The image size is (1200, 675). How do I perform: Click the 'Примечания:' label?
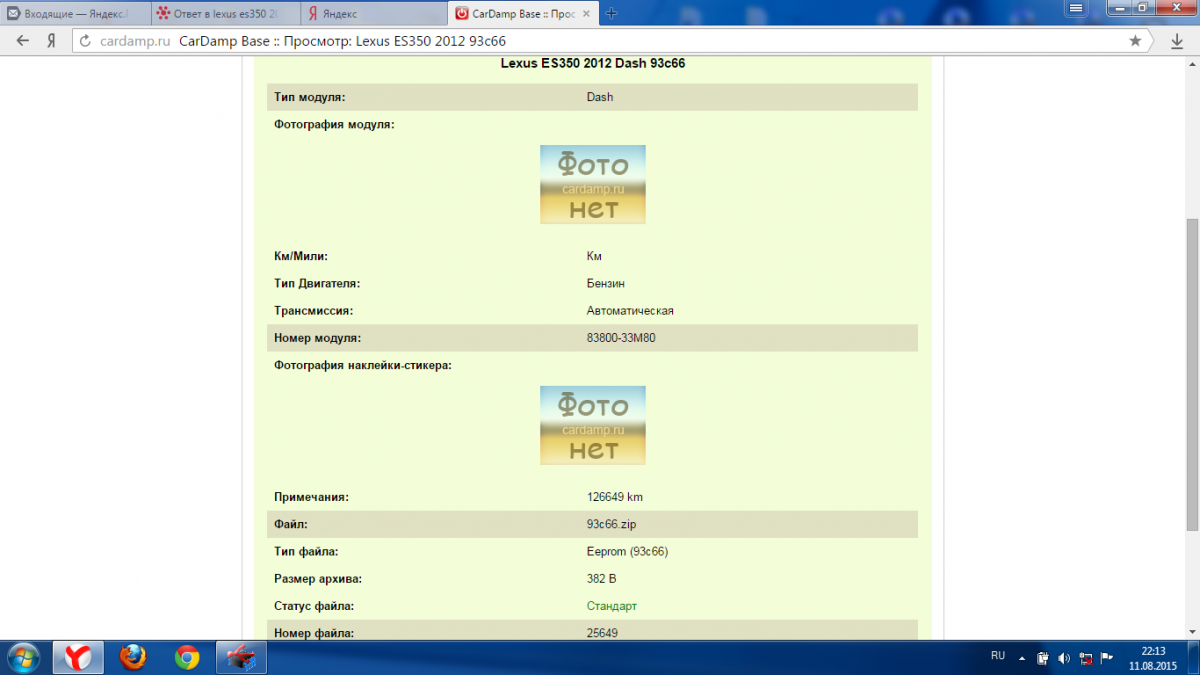point(311,497)
